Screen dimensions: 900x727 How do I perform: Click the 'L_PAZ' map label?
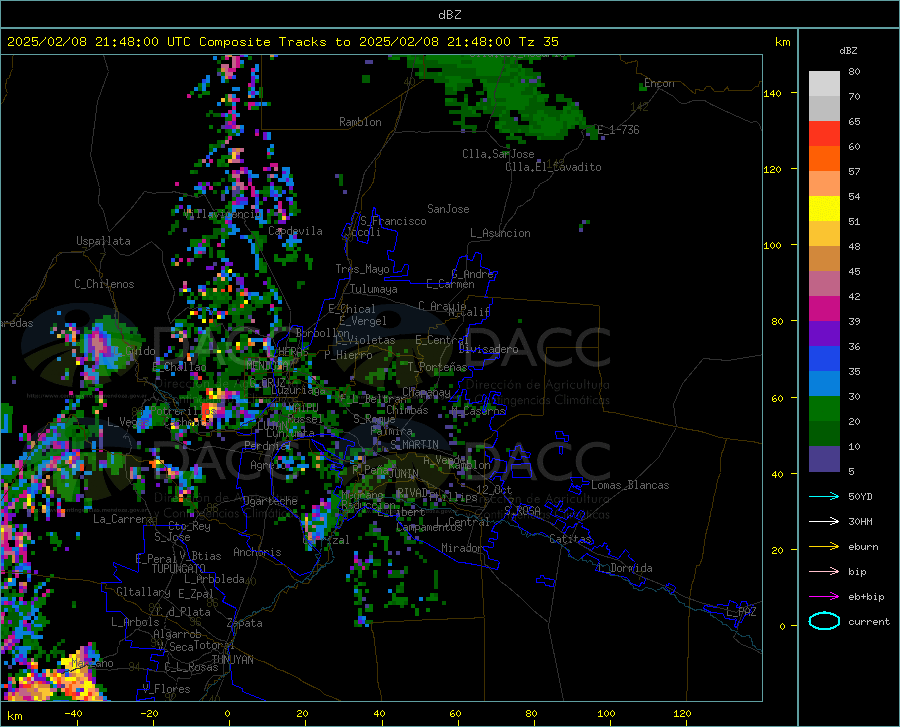[741, 612]
